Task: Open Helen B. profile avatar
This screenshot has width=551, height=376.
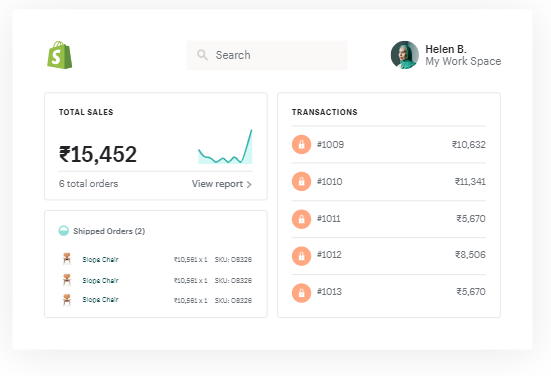Action: (405, 55)
